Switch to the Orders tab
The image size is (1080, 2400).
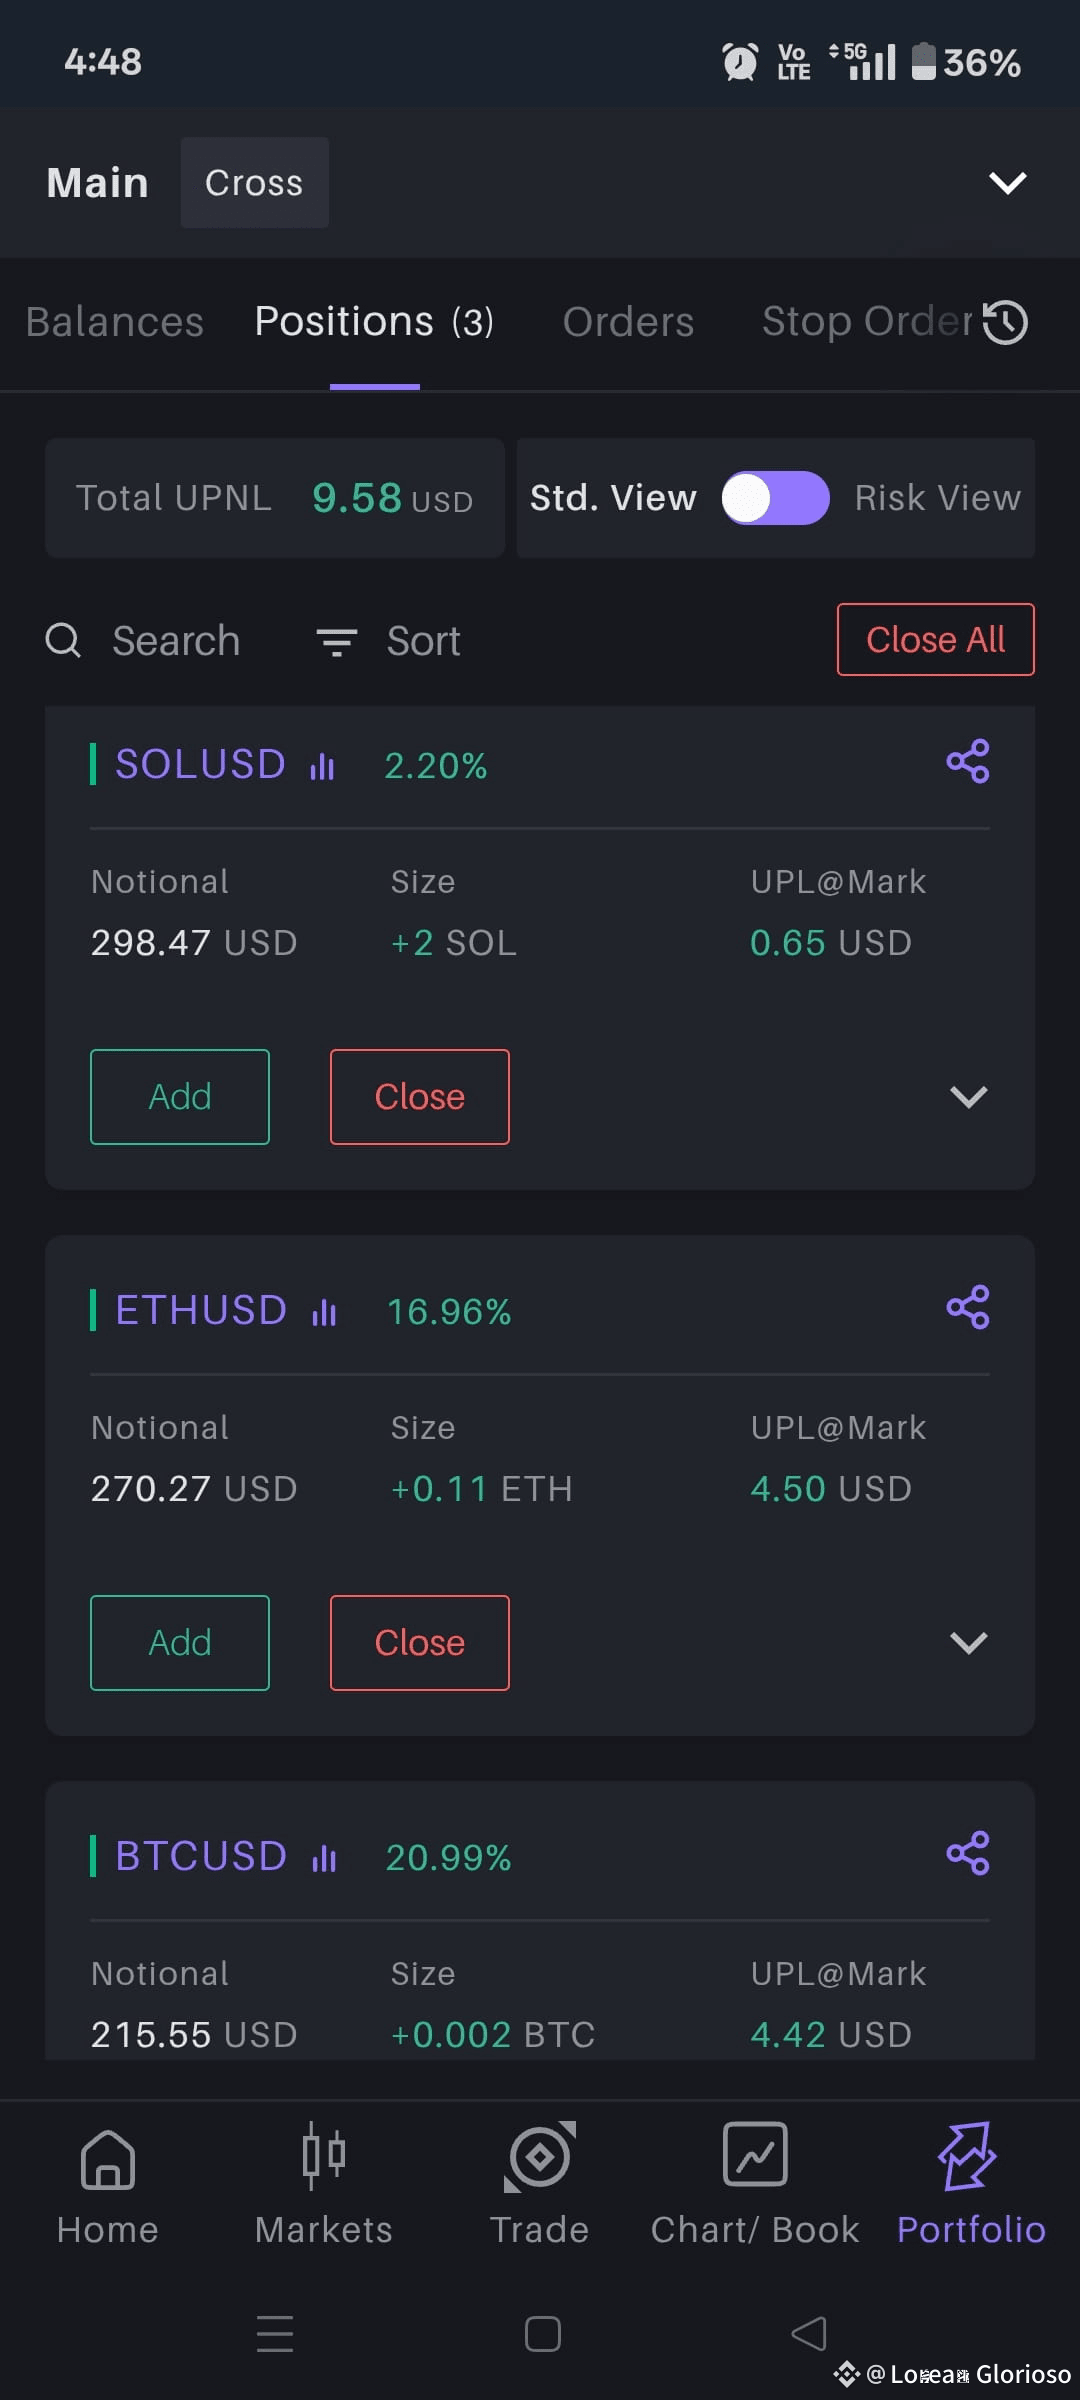point(628,322)
